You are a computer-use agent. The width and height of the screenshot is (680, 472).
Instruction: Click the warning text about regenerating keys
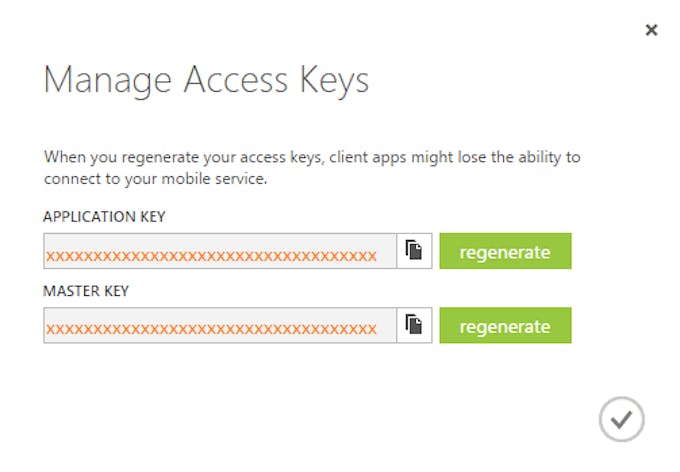[312, 167]
